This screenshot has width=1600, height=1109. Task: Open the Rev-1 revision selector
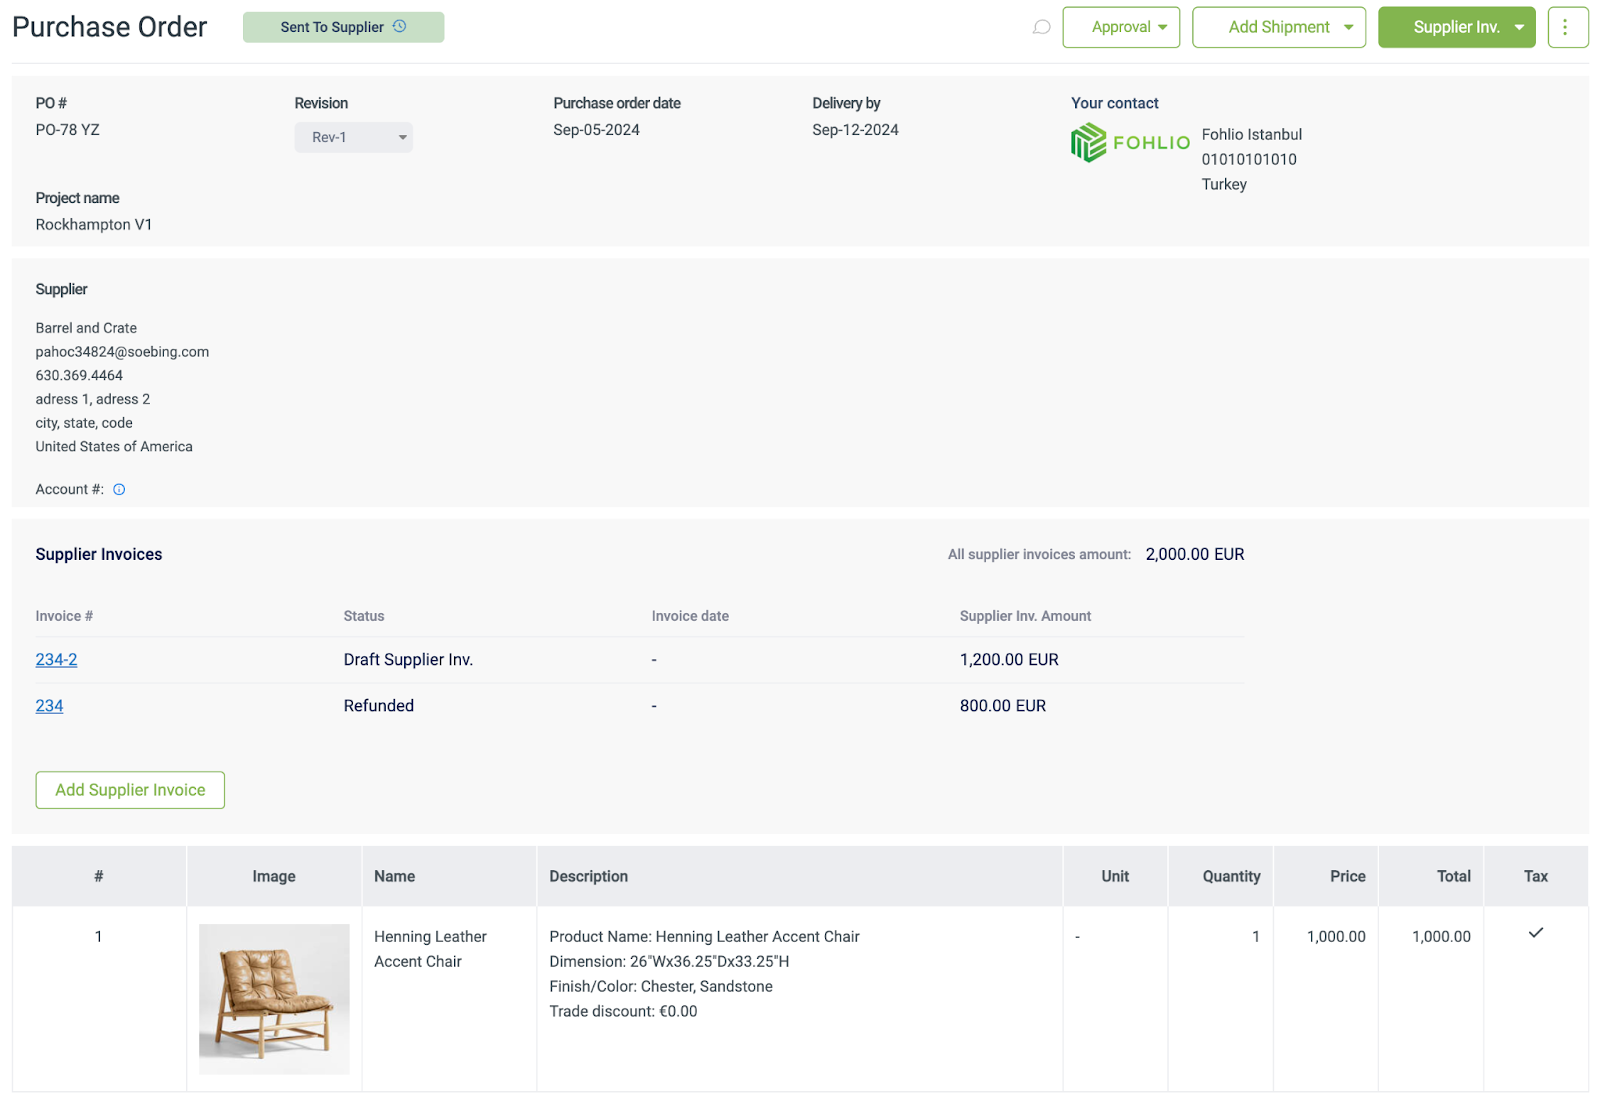point(353,137)
